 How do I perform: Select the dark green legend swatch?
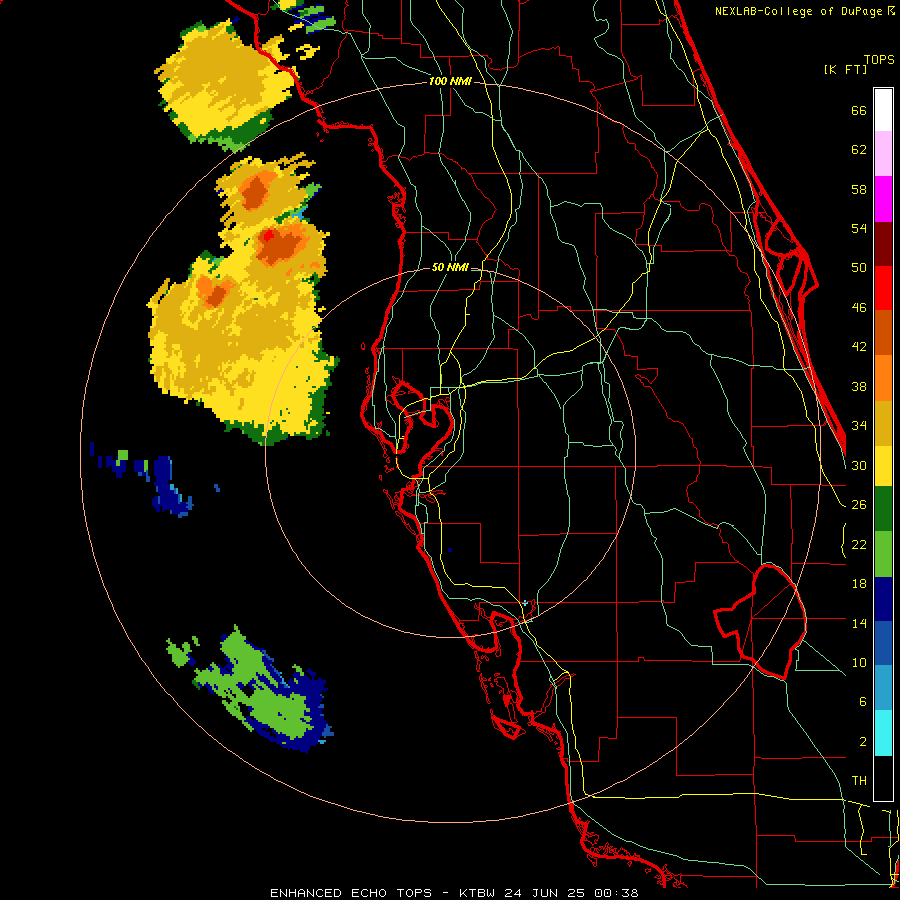883,509
